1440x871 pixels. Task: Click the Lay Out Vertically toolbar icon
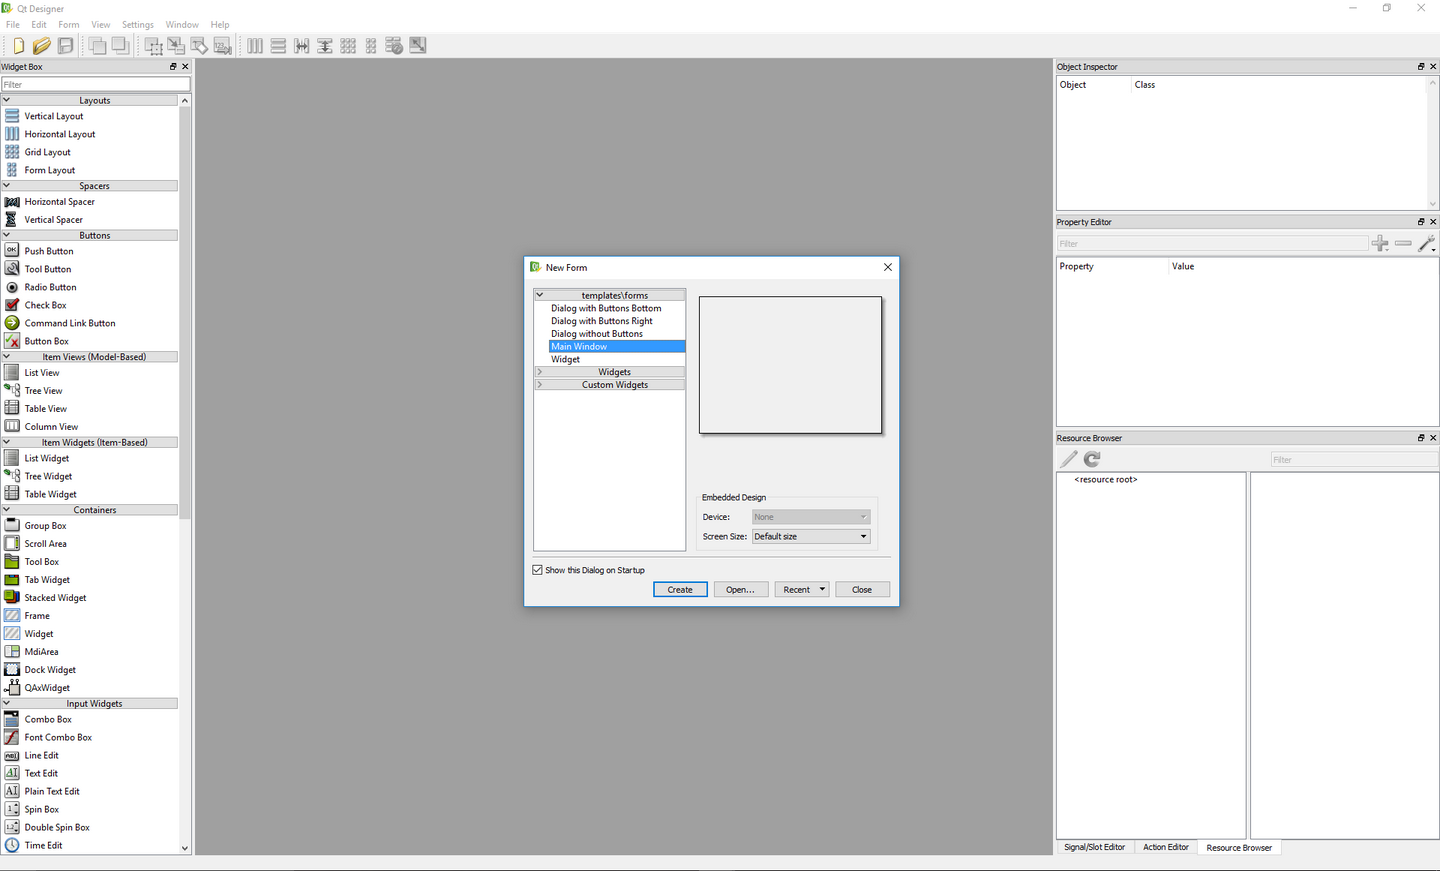tap(278, 45)
